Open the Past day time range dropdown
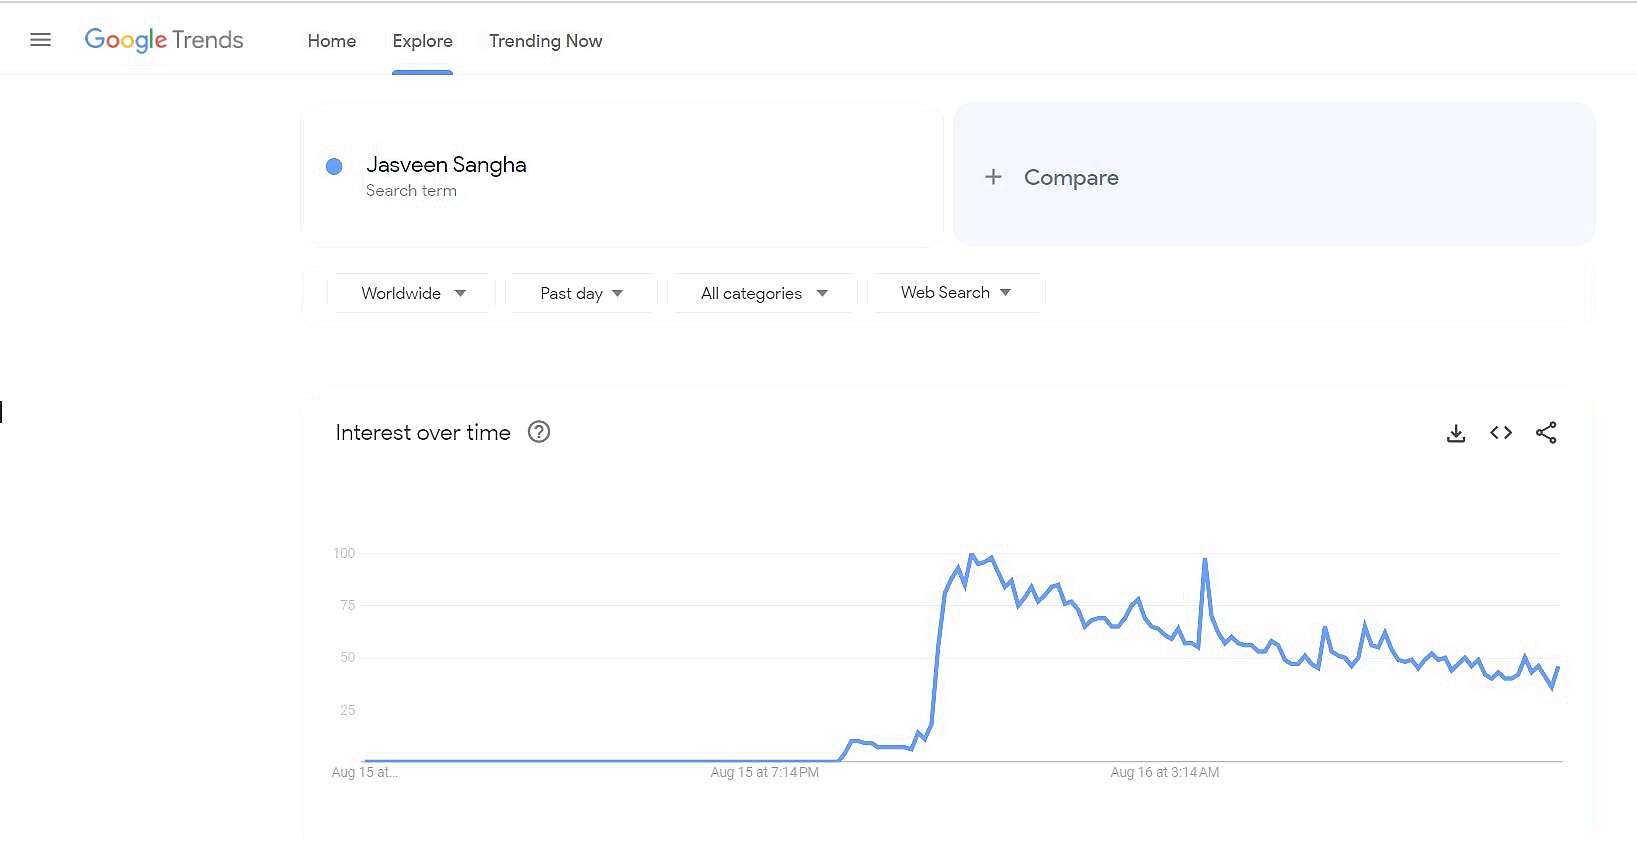Screen dimensions: 1637x841 [581, 293]
